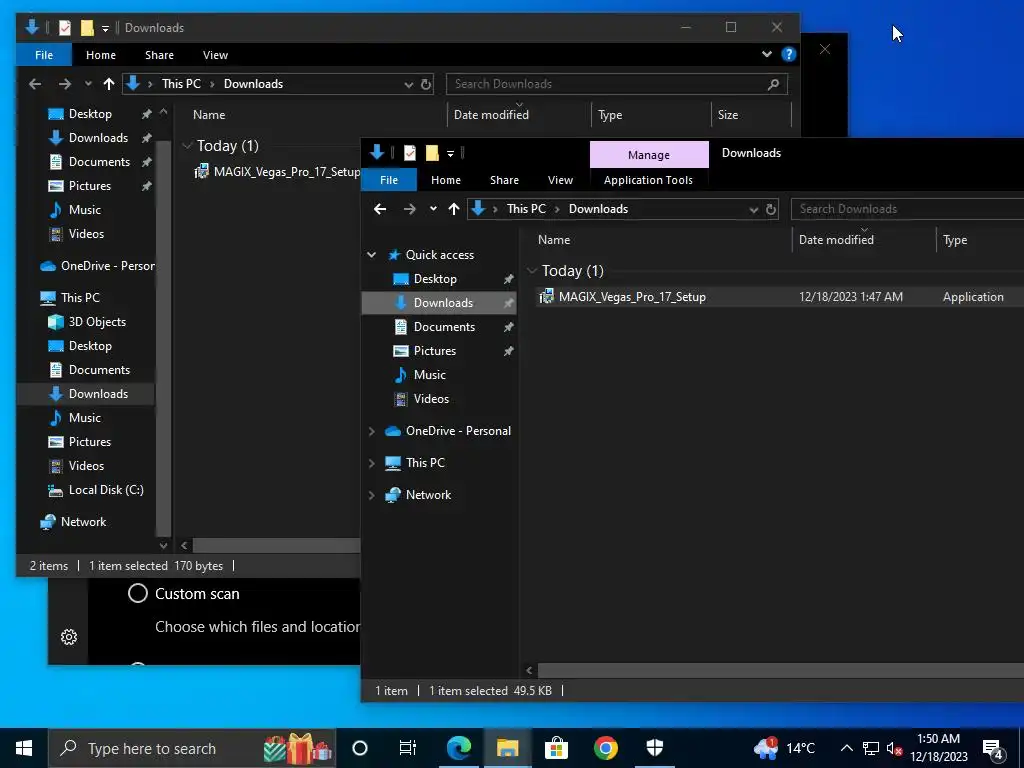Image resolution: width=1024 pixels, height=768 pixels.
Task: Open 3D Objects in back window
Action: point(97,321)
